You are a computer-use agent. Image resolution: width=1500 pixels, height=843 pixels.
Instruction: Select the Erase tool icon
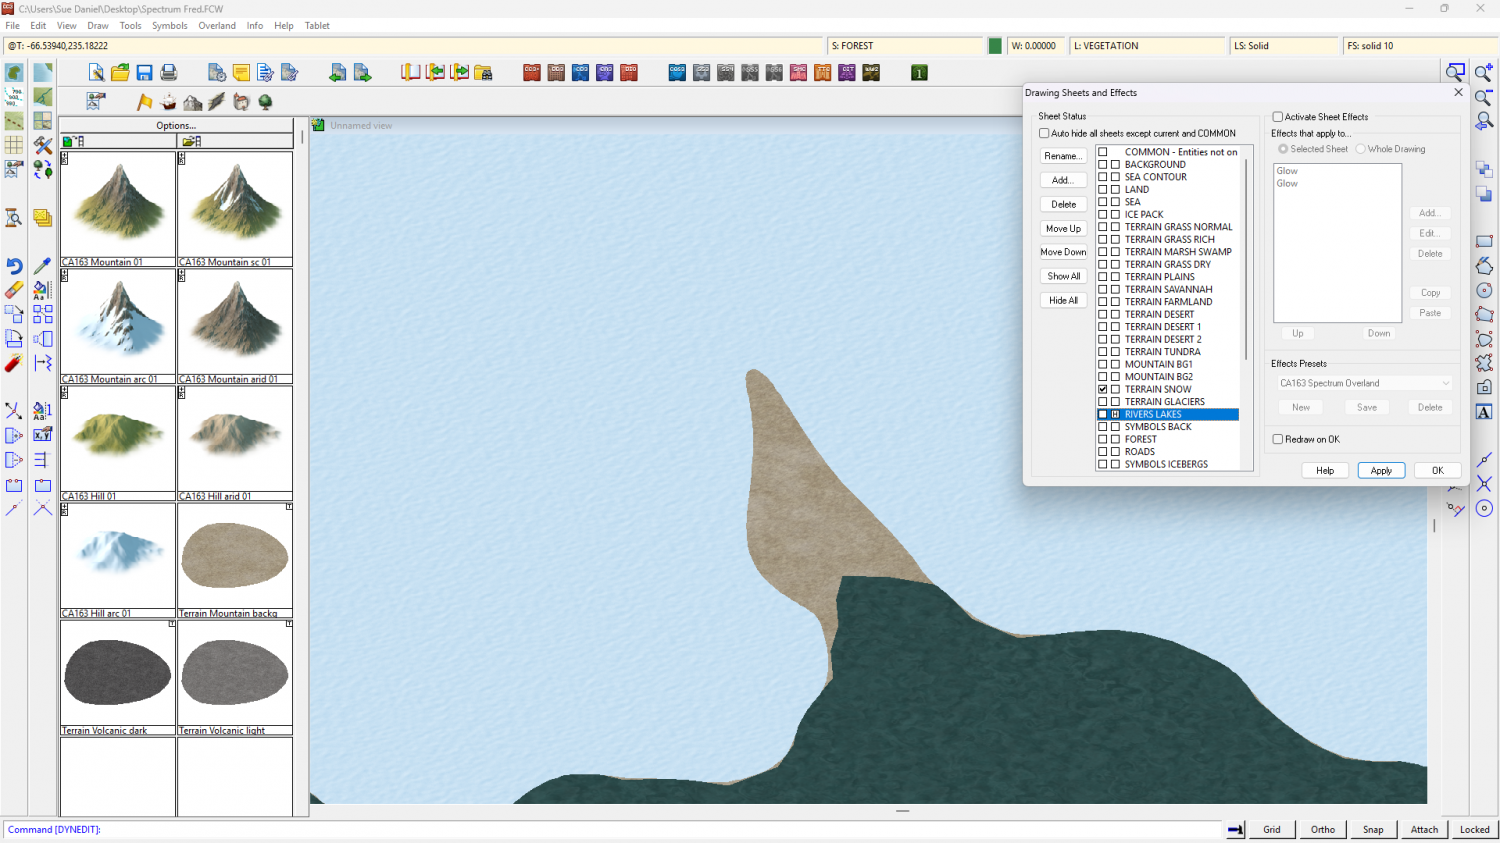pyautogui.click(x=14, y=290)
